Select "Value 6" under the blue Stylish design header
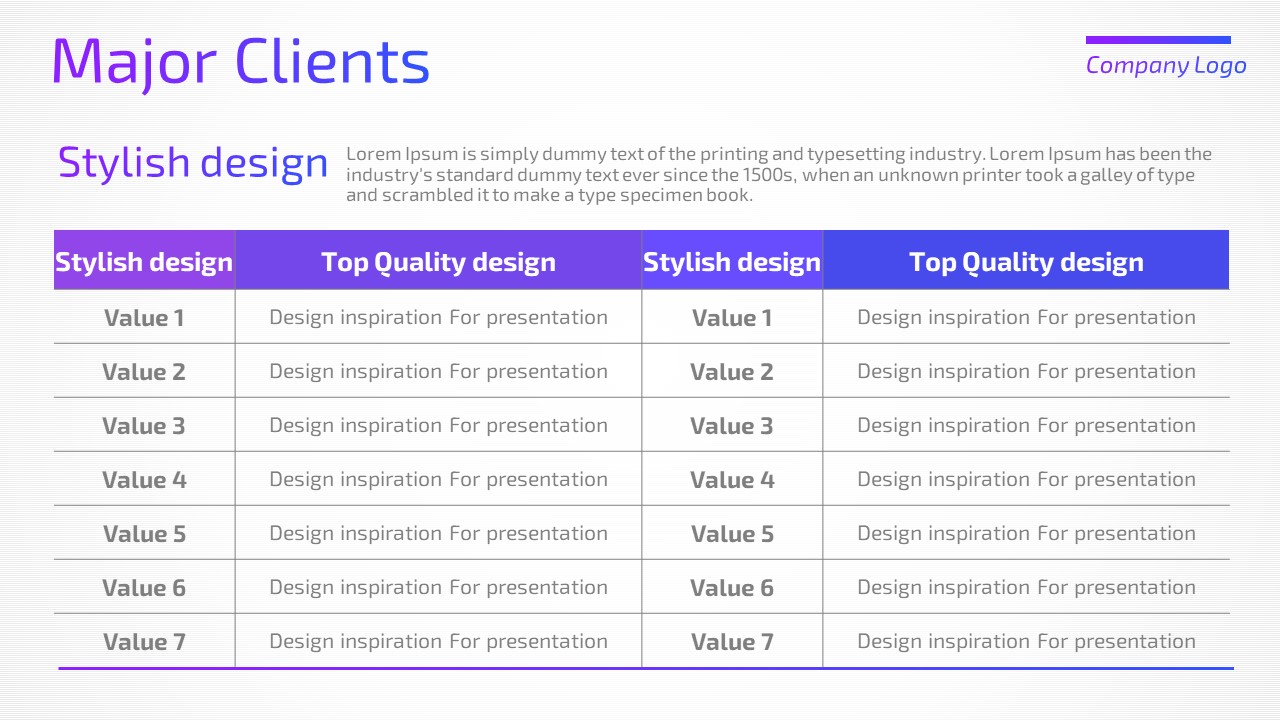 732,588
